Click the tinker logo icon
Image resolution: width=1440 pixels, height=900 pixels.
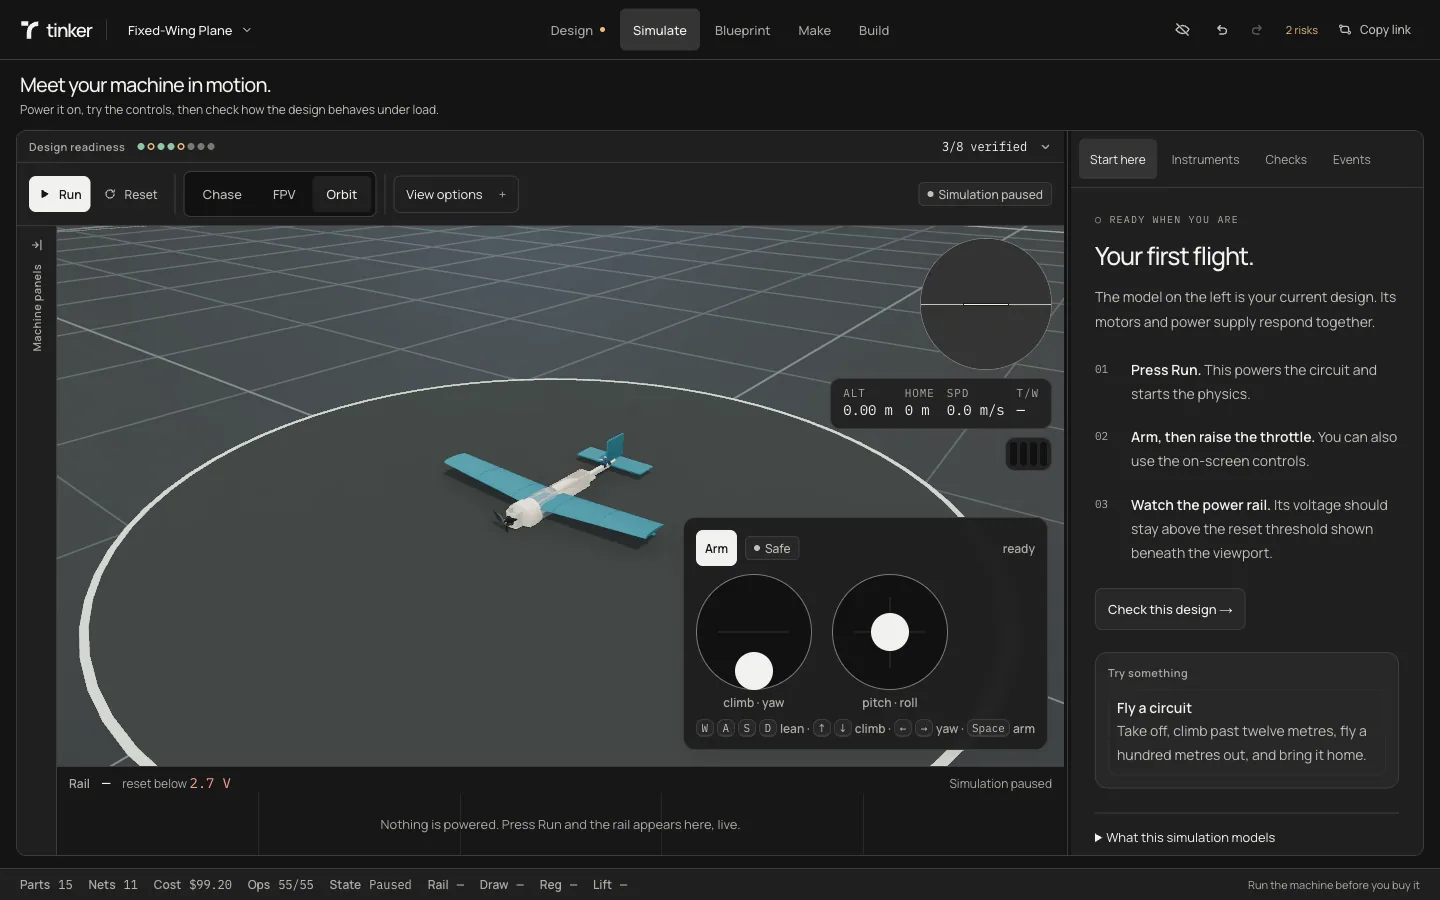pyautogui.click(x=30, y=30)
